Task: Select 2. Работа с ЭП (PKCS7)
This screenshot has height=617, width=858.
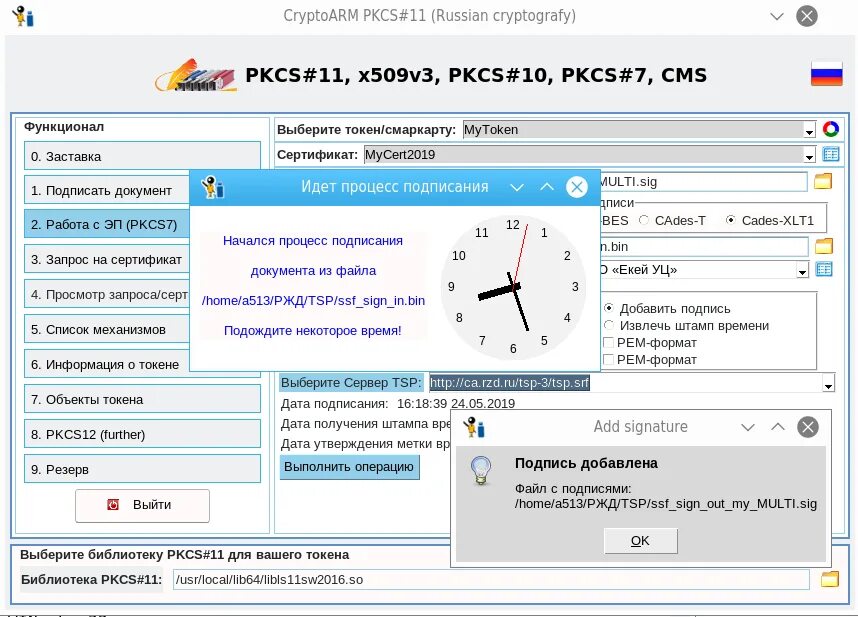Action: tap(107, 224)
